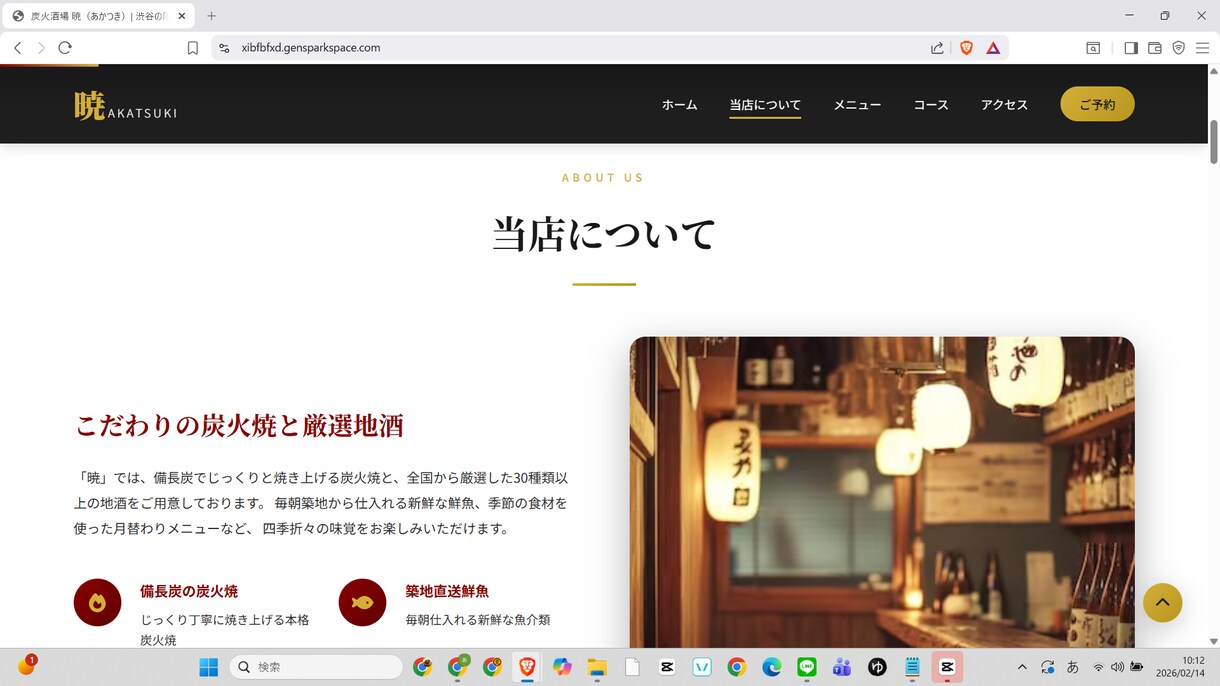Viewport: 1220px width, 686px height.
Task: Select the 炭火酒場 暁 browser tab
Action: click(98, 16)
